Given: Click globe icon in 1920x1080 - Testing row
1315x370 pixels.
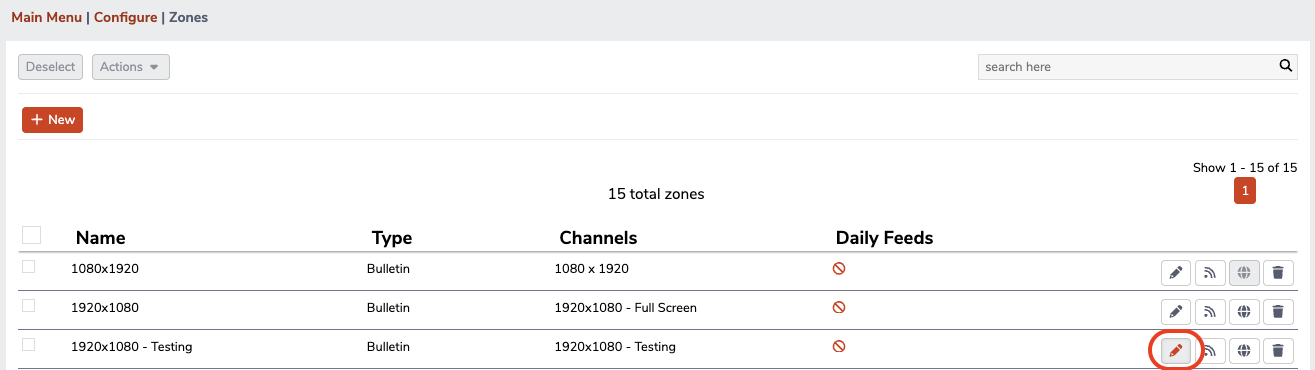Looking at the screenshot, I should (1244, 350).
